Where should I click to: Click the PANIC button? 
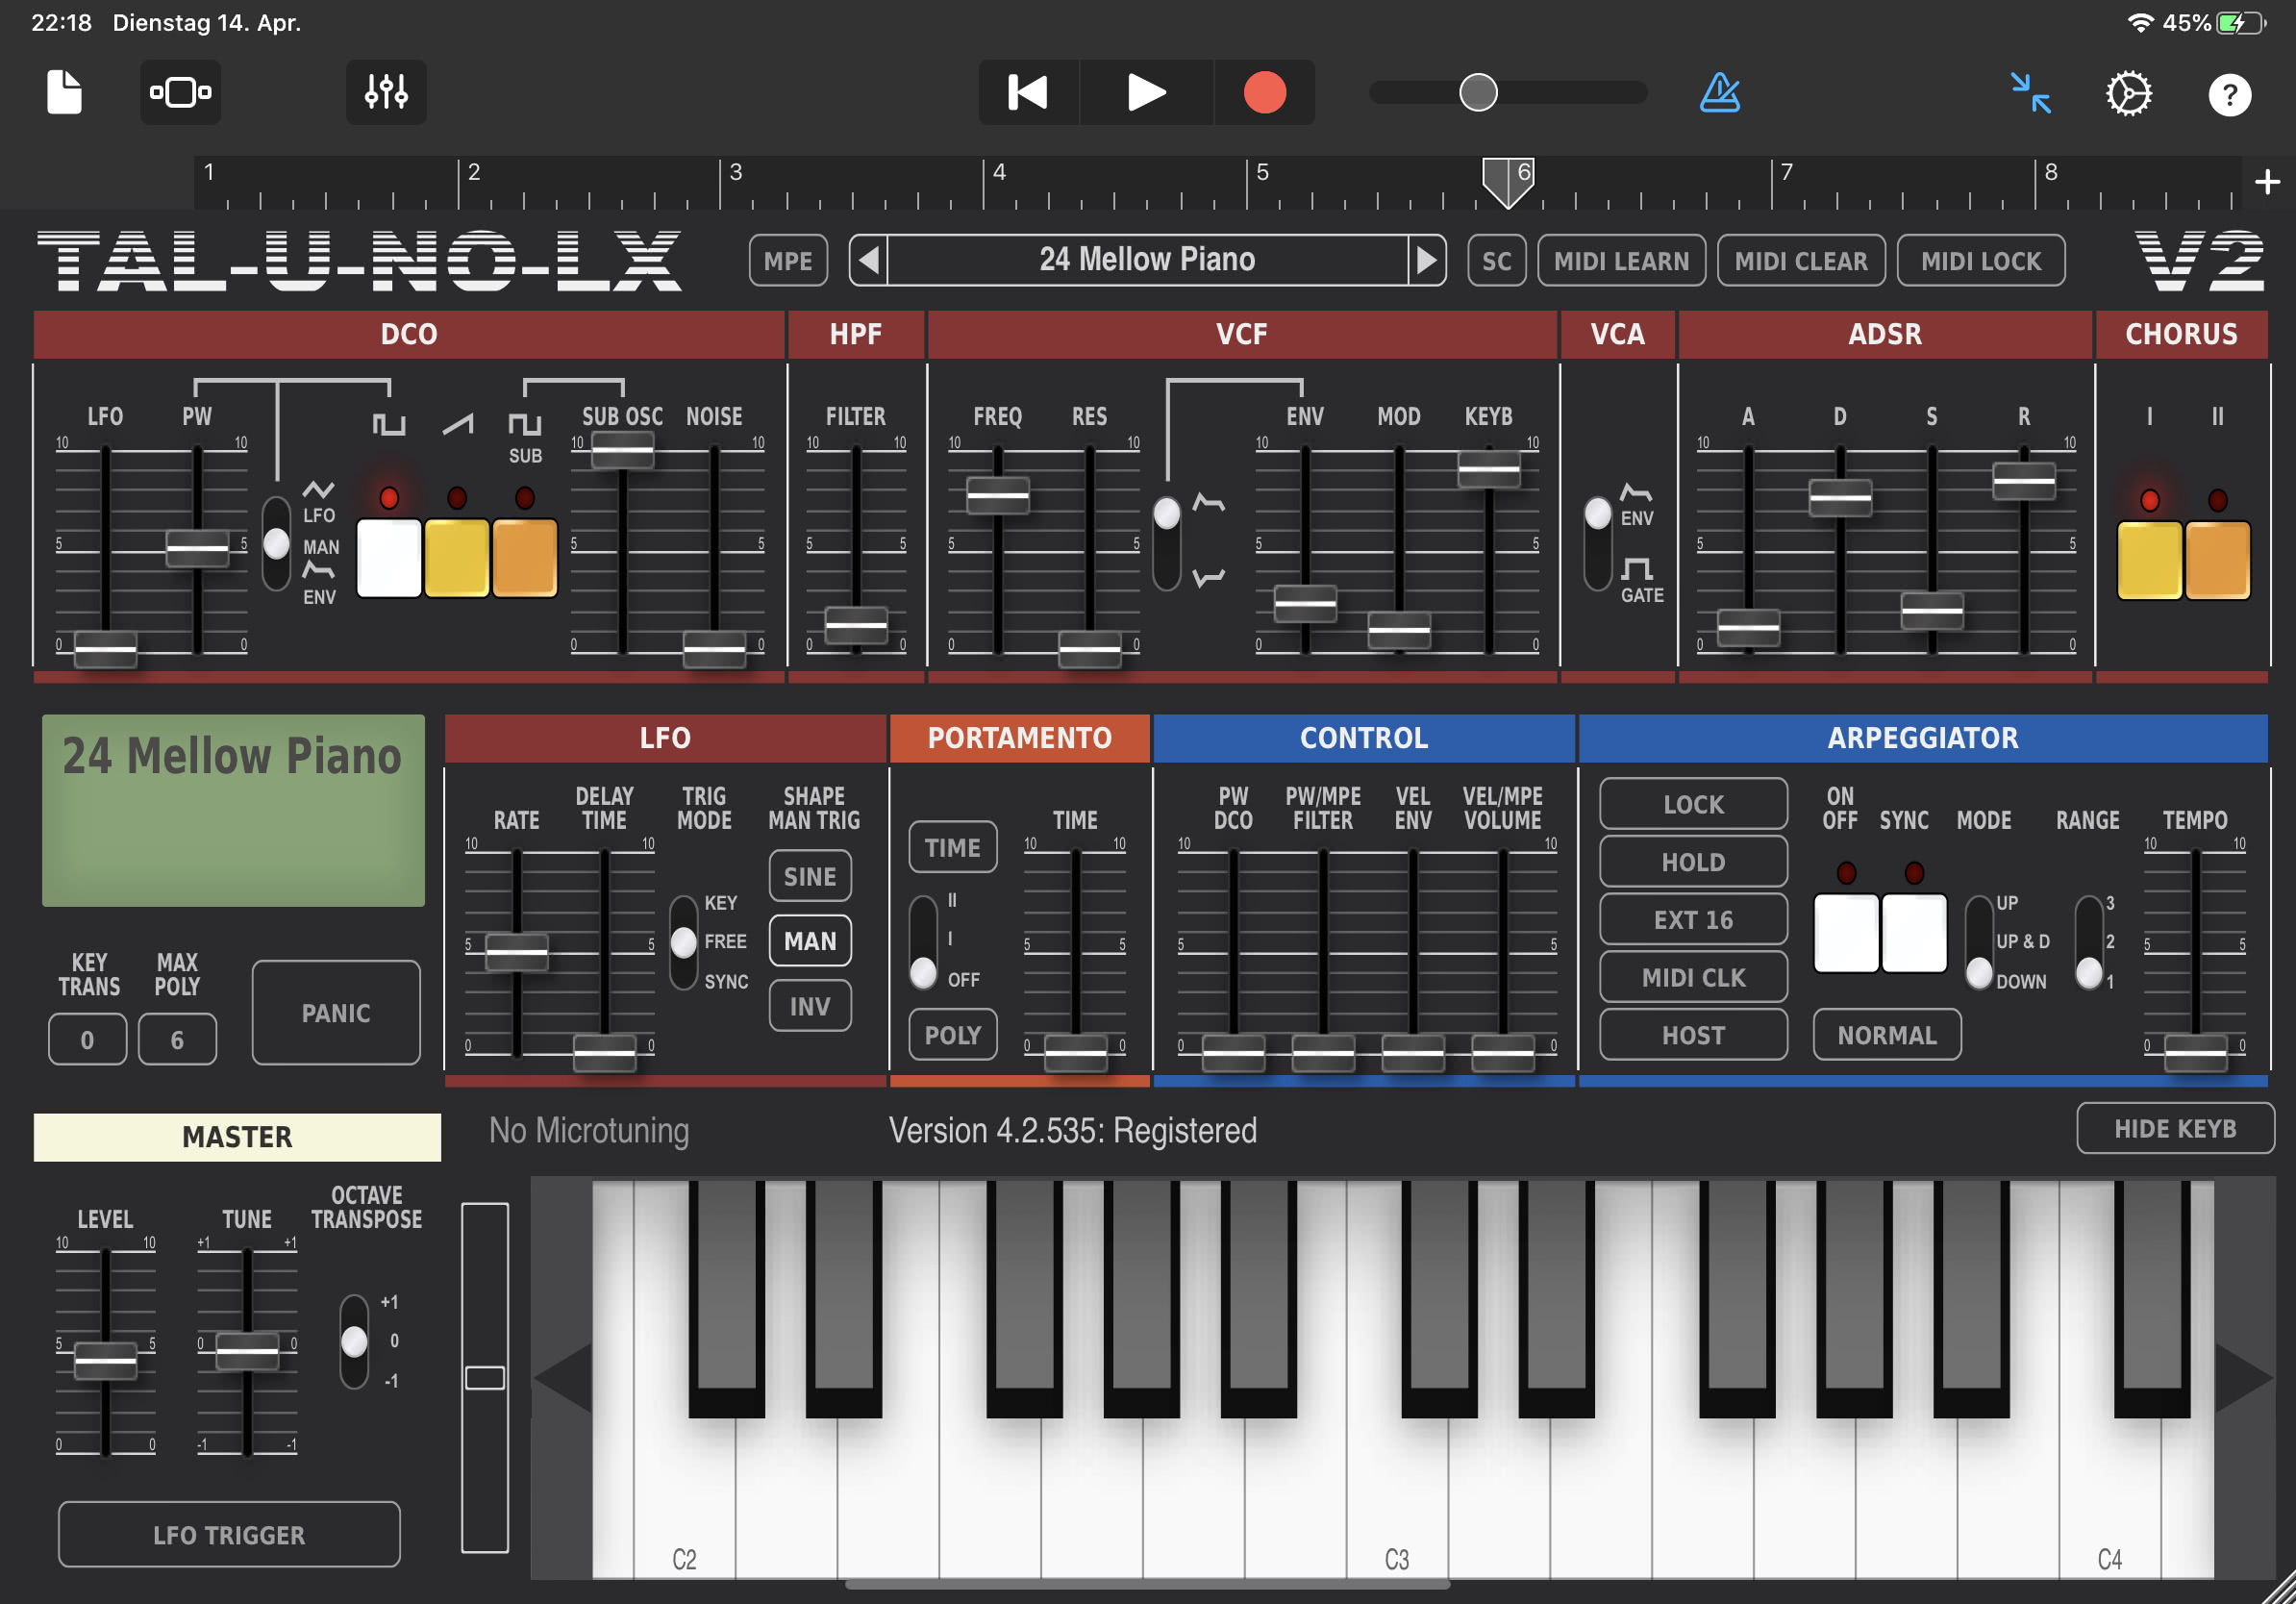[x=336, y=1013]
